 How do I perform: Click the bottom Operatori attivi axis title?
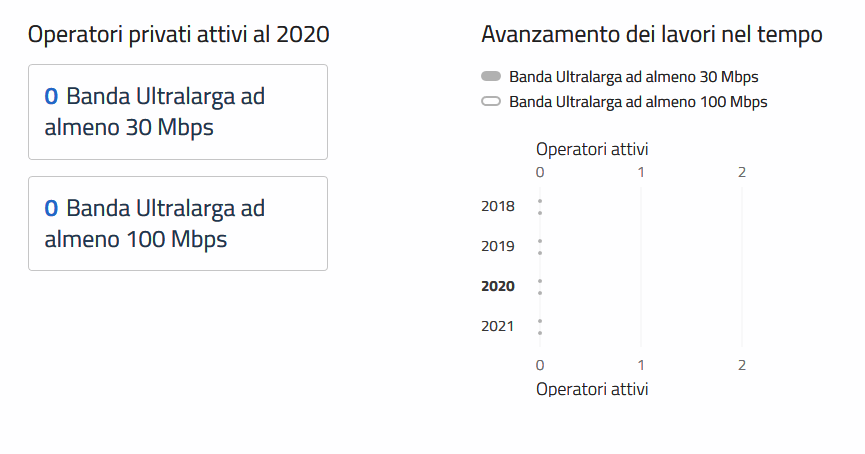[x=592, y=388]
